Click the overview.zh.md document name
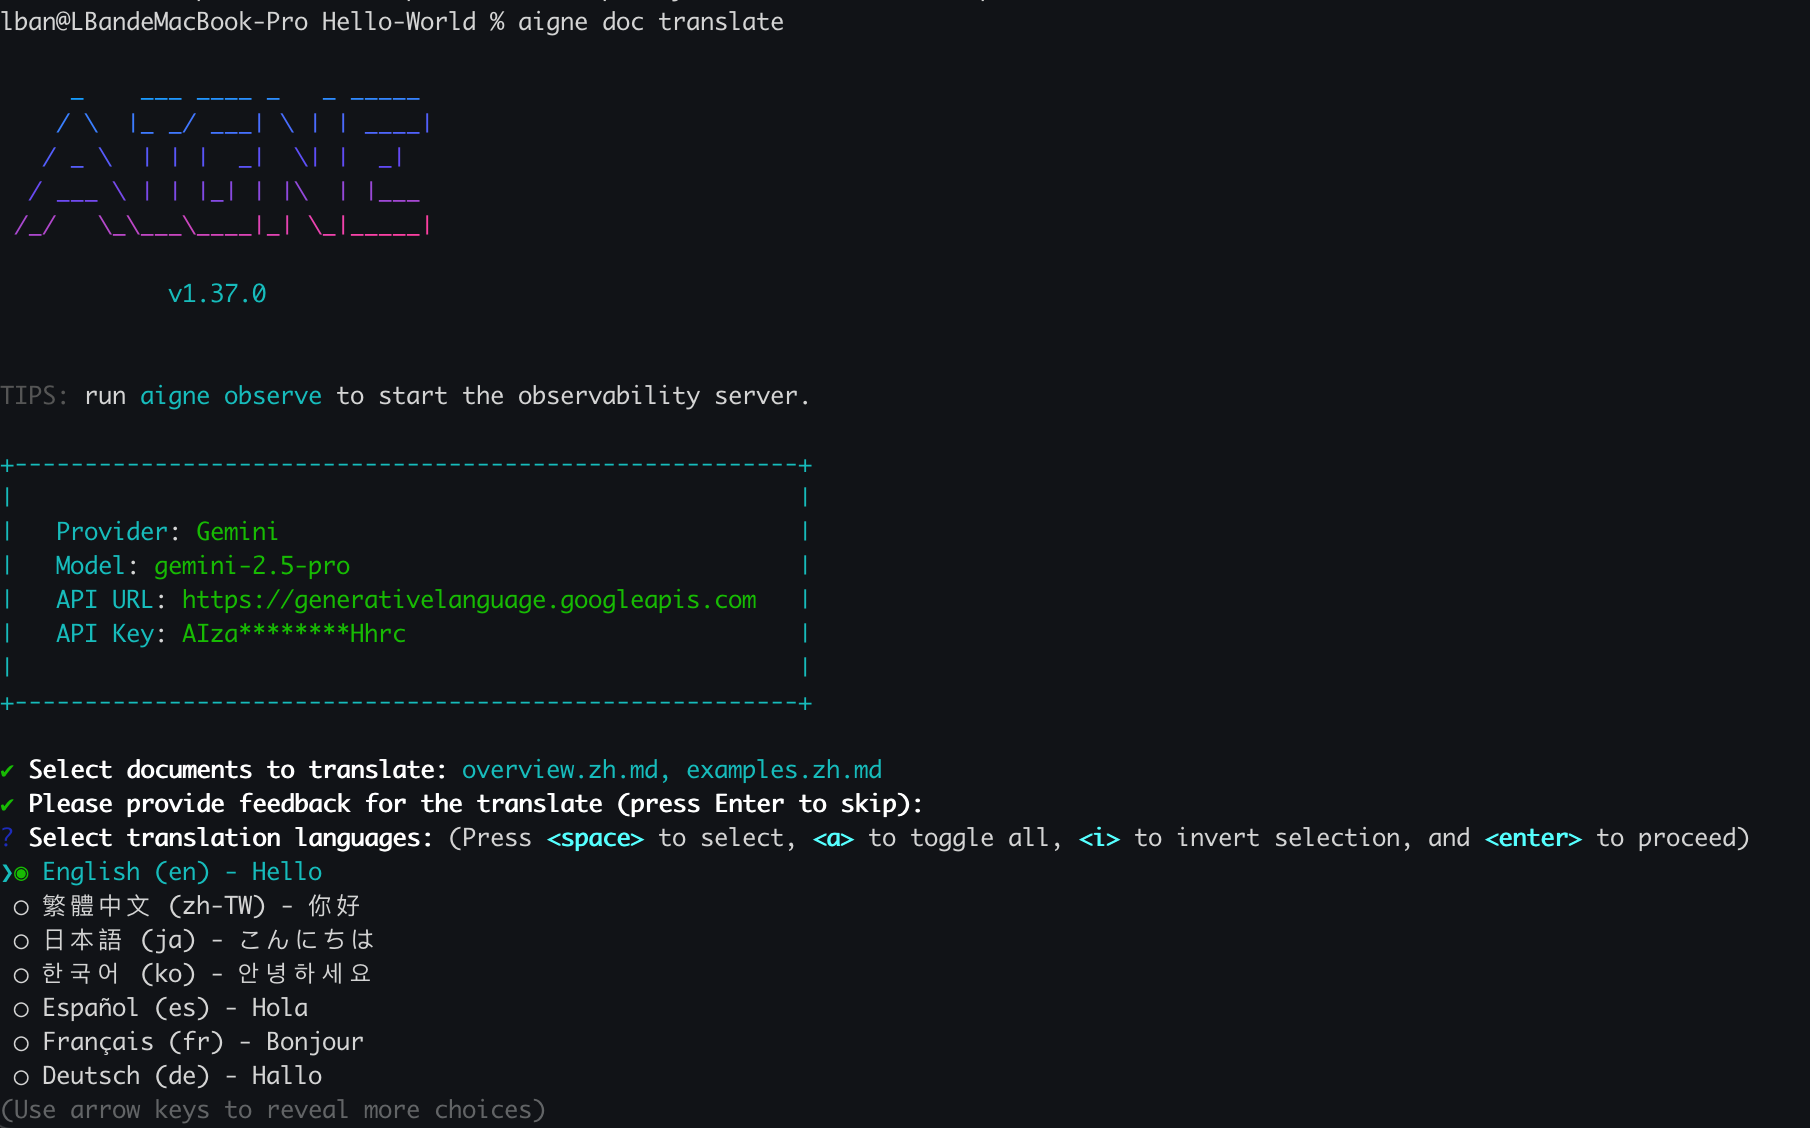Viewport: 1810px width, 1128px height. 561,770
